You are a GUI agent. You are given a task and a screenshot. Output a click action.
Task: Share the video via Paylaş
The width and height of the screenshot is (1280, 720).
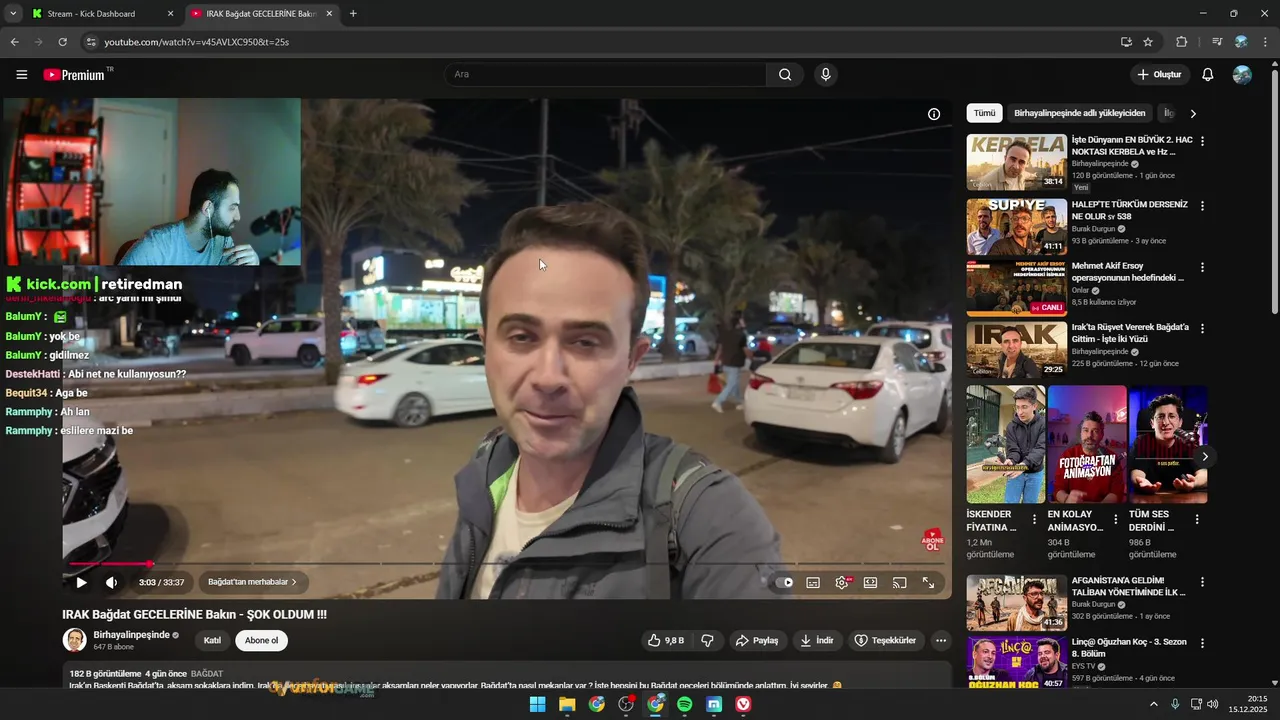757,640
